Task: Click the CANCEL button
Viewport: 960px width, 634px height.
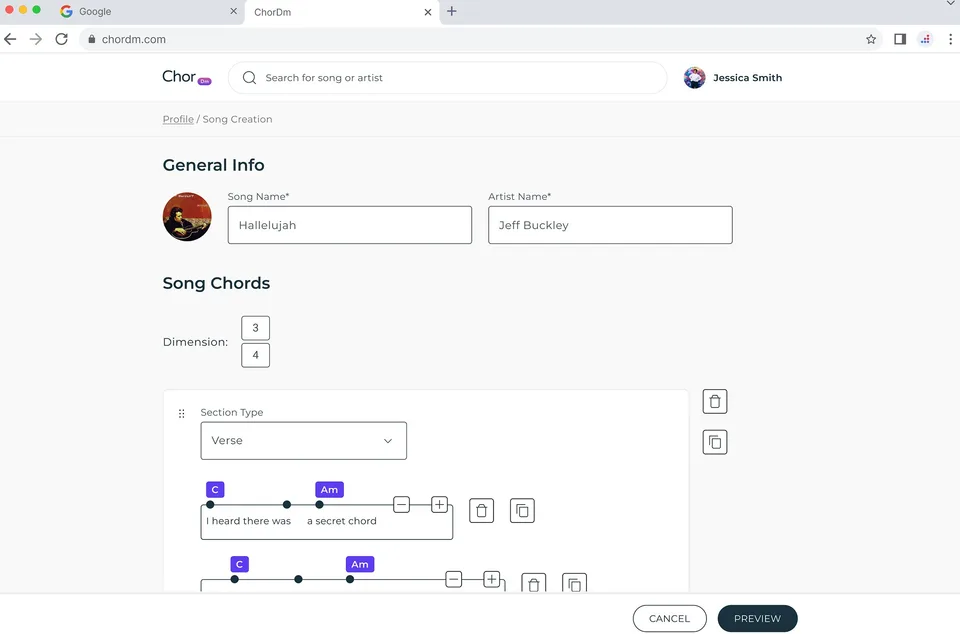Action: click(x=669, y=619)
